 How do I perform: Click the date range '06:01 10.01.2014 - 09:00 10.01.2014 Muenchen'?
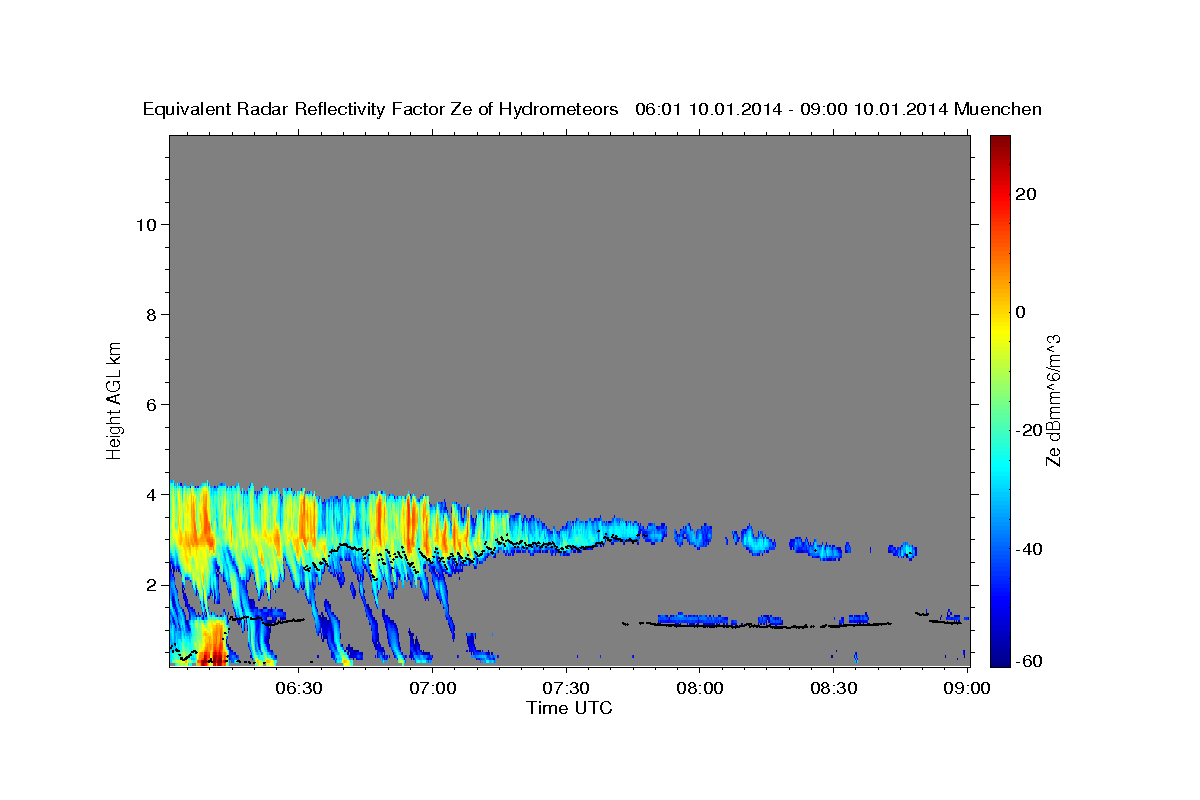pyautogui.click(x=839, y=109)
